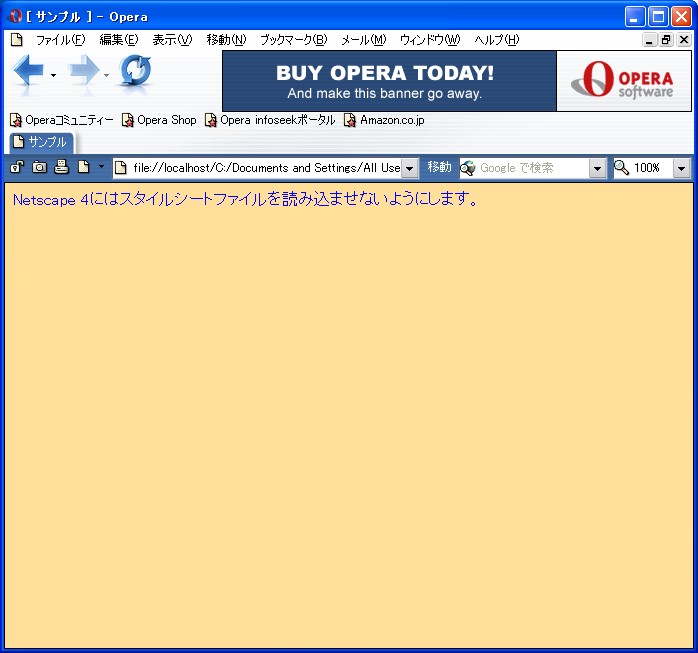
Task: Open the 表示(V) menu
Action: [x=172, y=40]
